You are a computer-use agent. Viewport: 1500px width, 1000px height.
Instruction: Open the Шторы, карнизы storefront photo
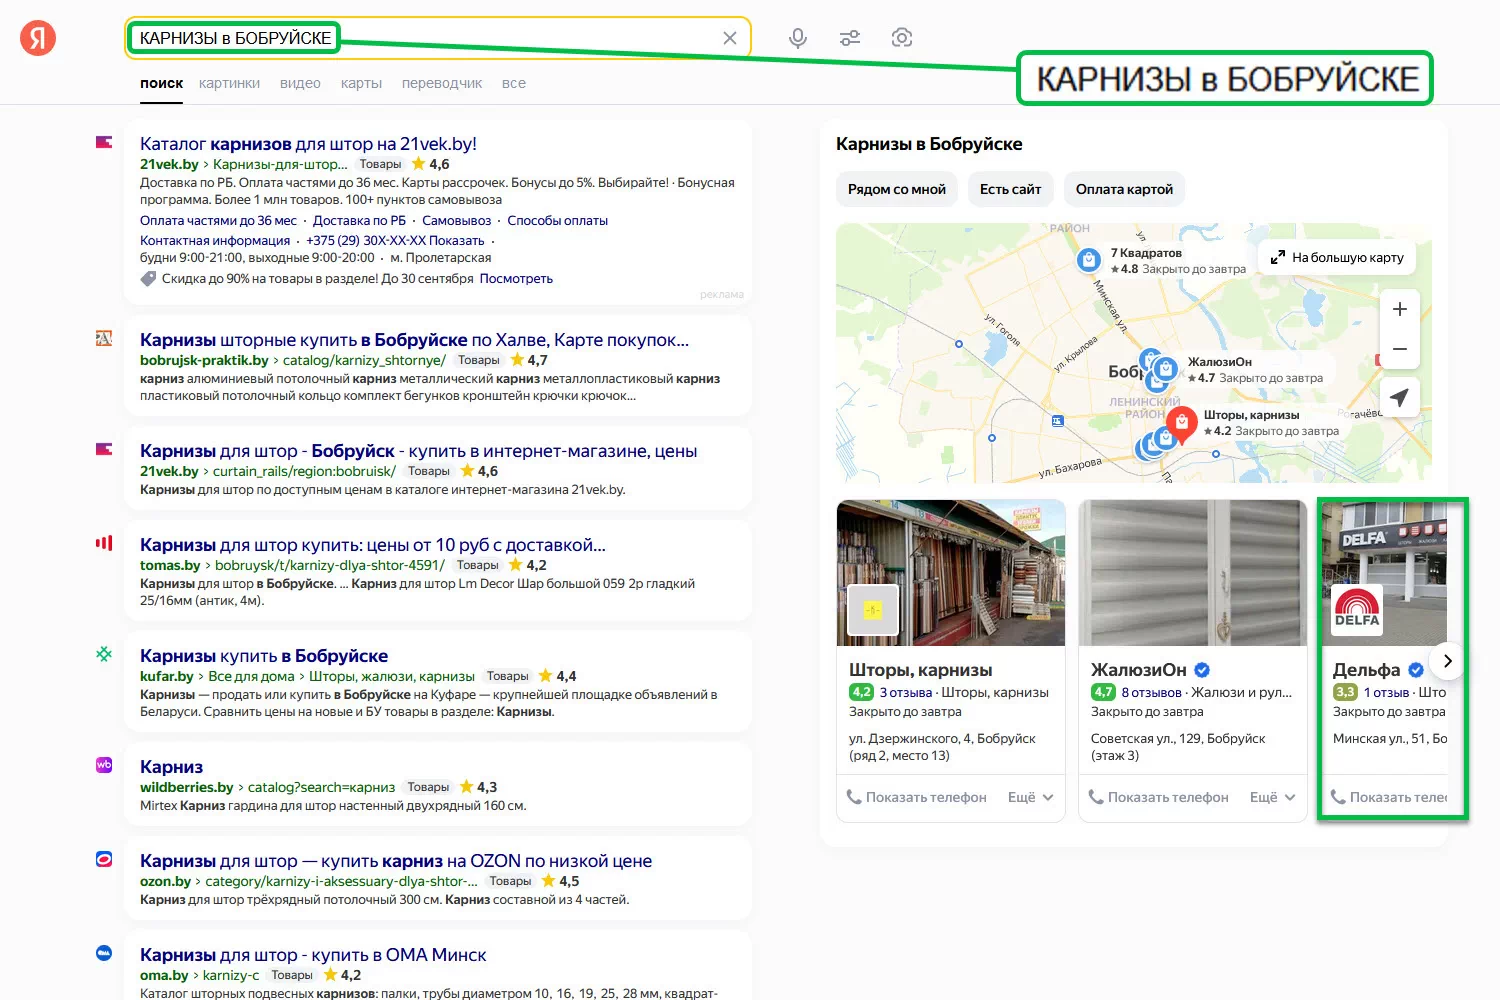950,572
